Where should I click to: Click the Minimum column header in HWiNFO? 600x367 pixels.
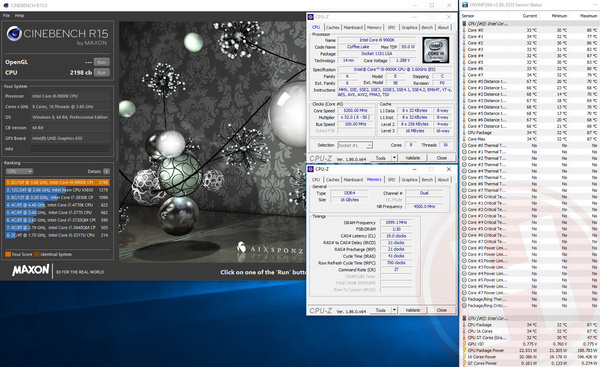(x=559, y=16)
